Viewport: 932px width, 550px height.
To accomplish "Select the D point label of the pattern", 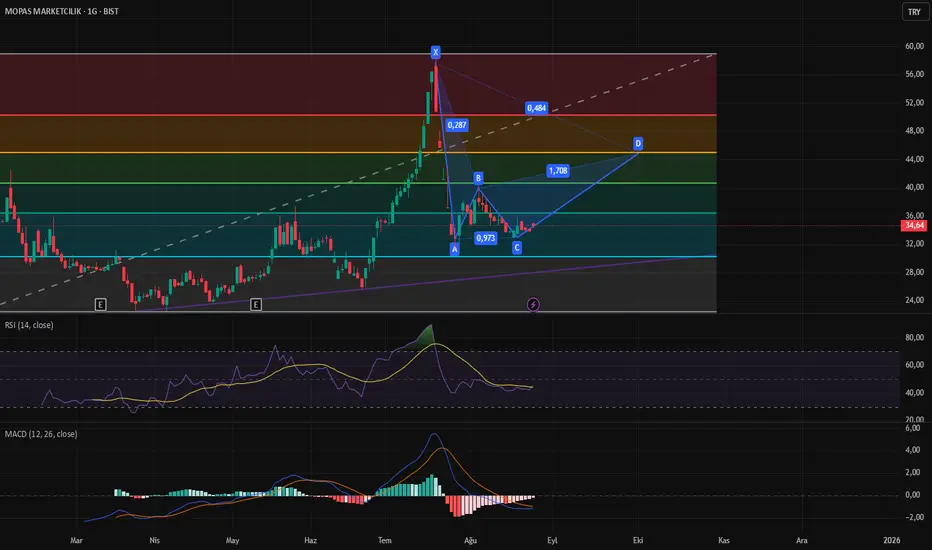I will [638, 143].
